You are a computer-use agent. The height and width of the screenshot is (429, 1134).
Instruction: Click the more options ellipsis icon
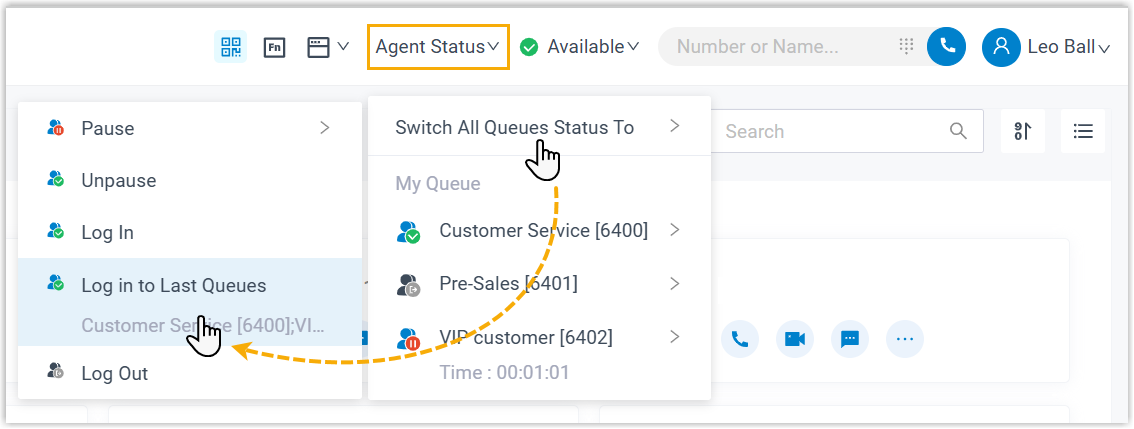(905, 339)
